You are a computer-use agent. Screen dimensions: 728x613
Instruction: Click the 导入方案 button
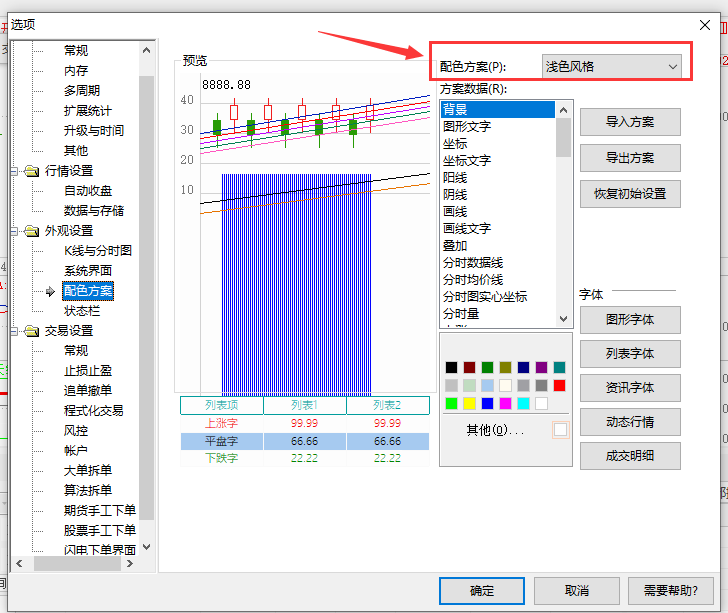click(x=630, y=122)
